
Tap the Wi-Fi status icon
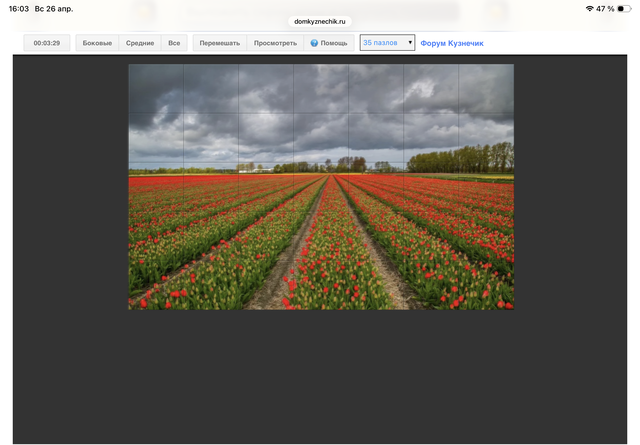tap(590, 8)
